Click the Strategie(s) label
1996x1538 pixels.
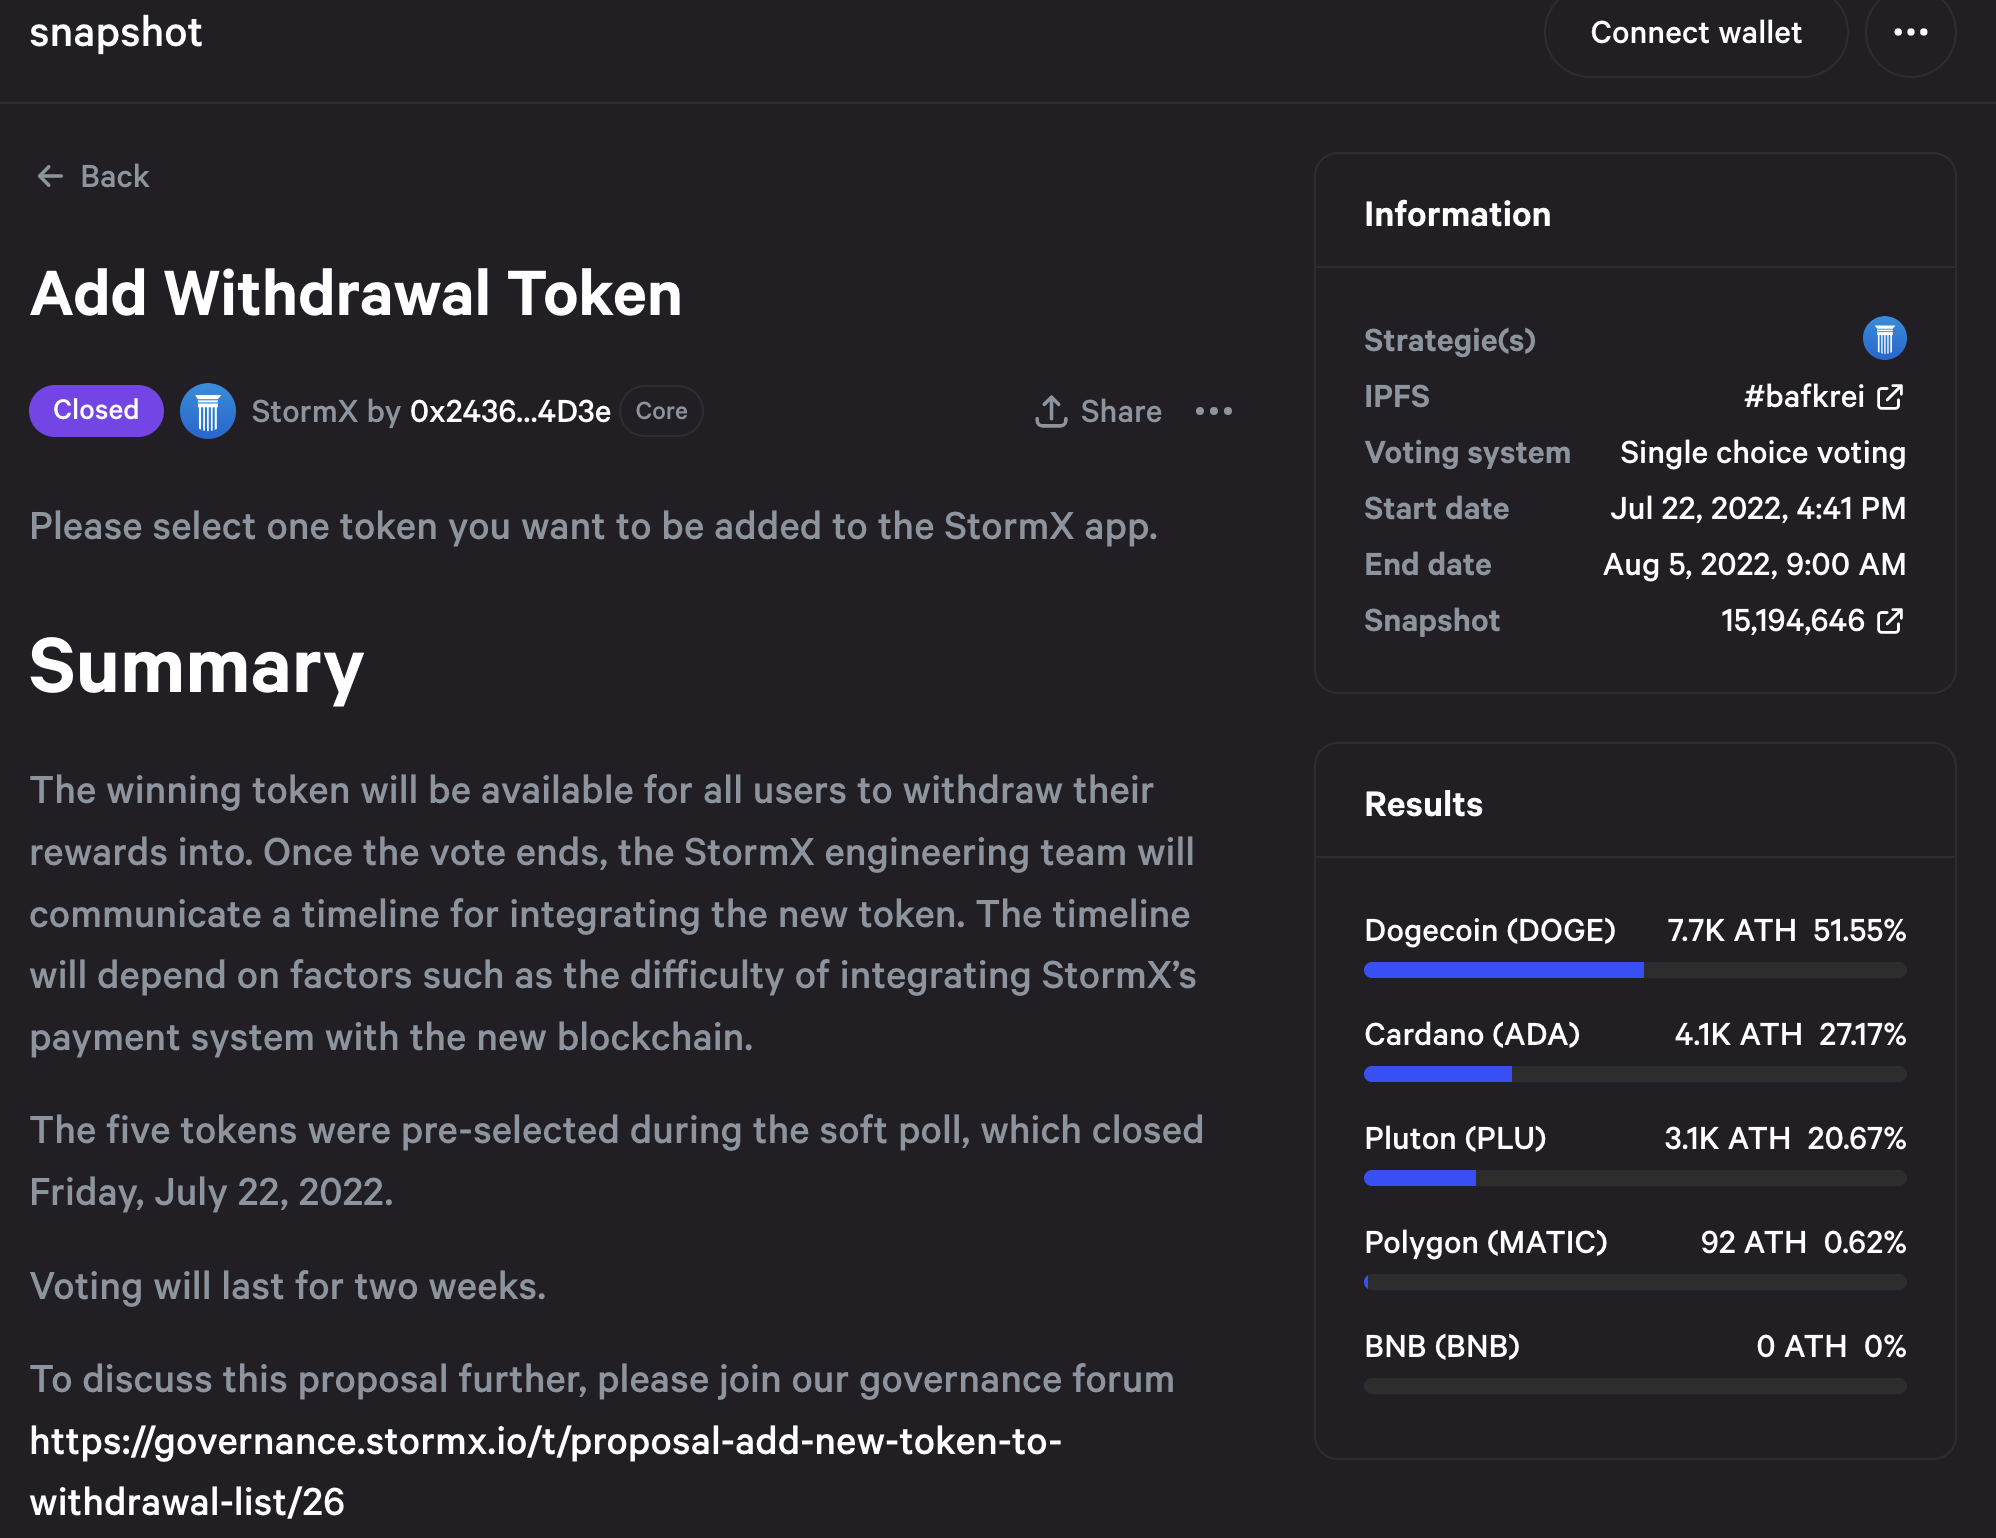click(1450, 341)
